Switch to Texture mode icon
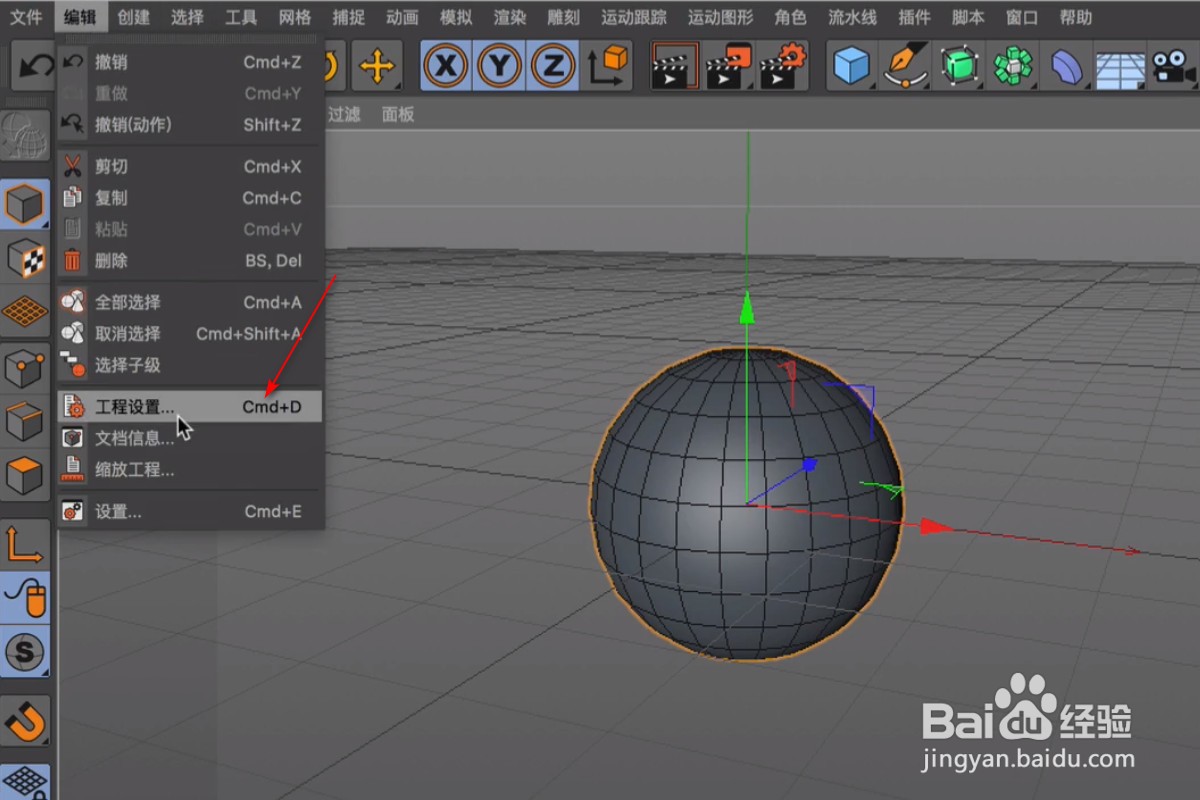Image resolution: width=1200 pixels, height=800 pixels. coord(25,258)
